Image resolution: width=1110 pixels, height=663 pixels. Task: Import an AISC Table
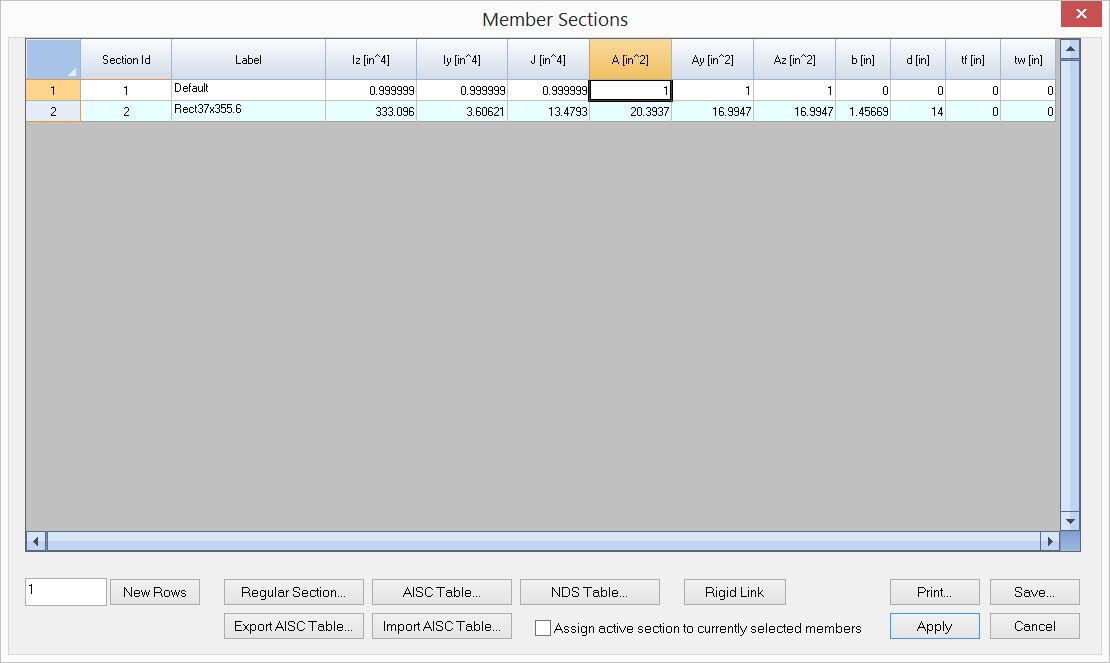pyautogui.click(x=441, y=626)
